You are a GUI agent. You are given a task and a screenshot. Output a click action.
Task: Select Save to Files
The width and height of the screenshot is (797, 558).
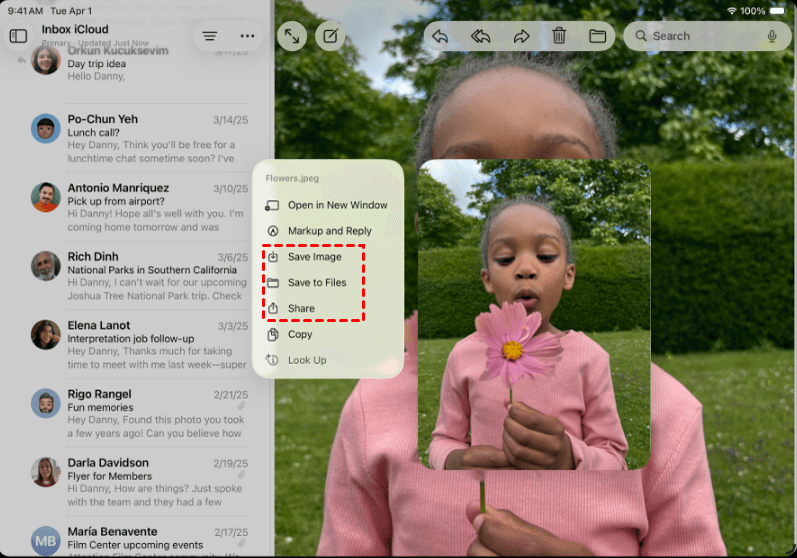point(328,283)
